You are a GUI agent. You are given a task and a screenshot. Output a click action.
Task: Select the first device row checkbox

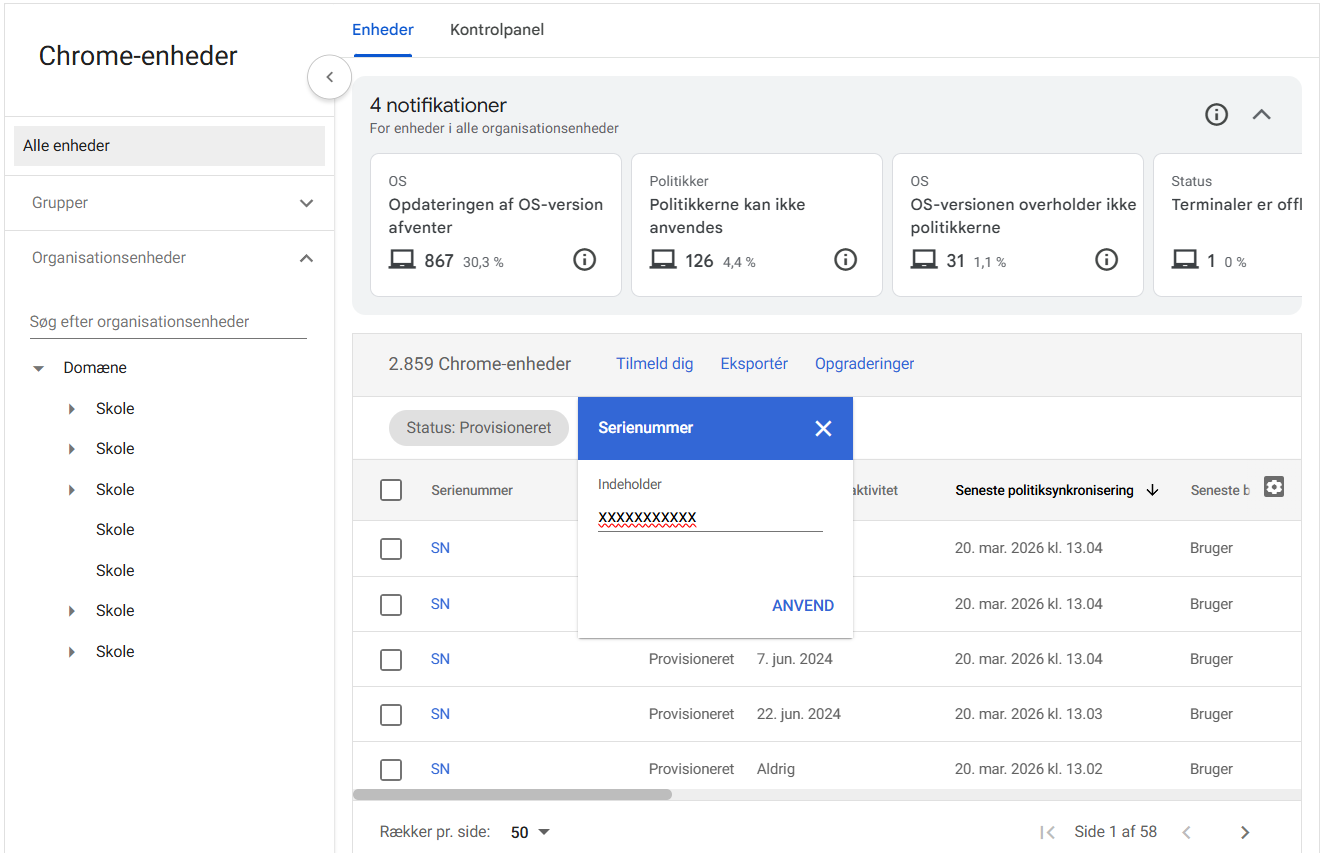(x=391, y=549)
